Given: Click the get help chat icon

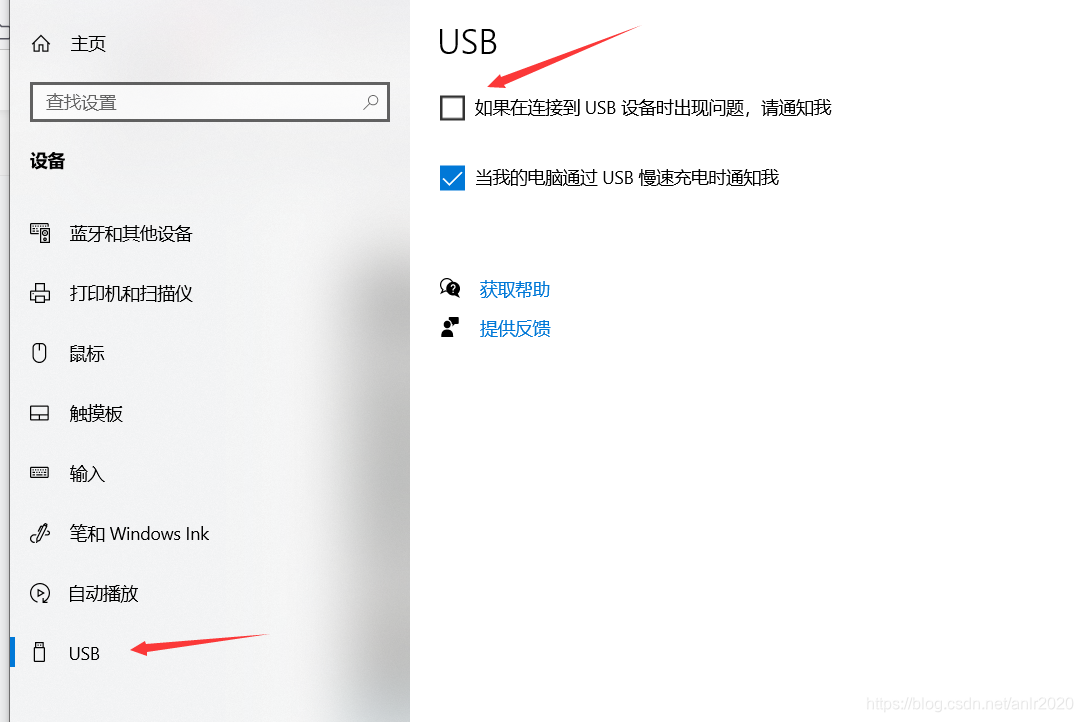Looking at the screenshot, I should (450, 287).
